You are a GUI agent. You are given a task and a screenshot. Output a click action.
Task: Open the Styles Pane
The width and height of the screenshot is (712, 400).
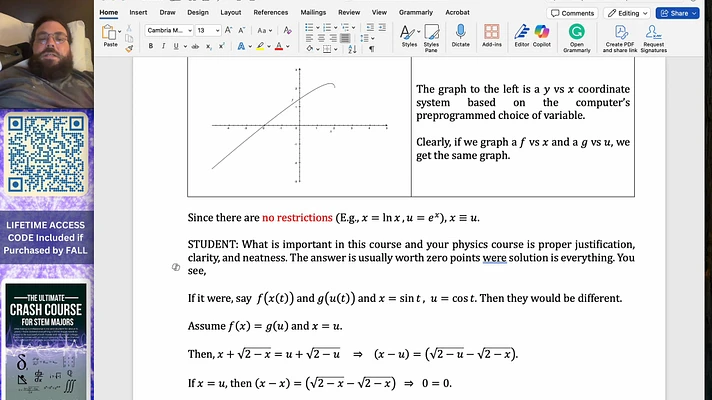point(431,38)
